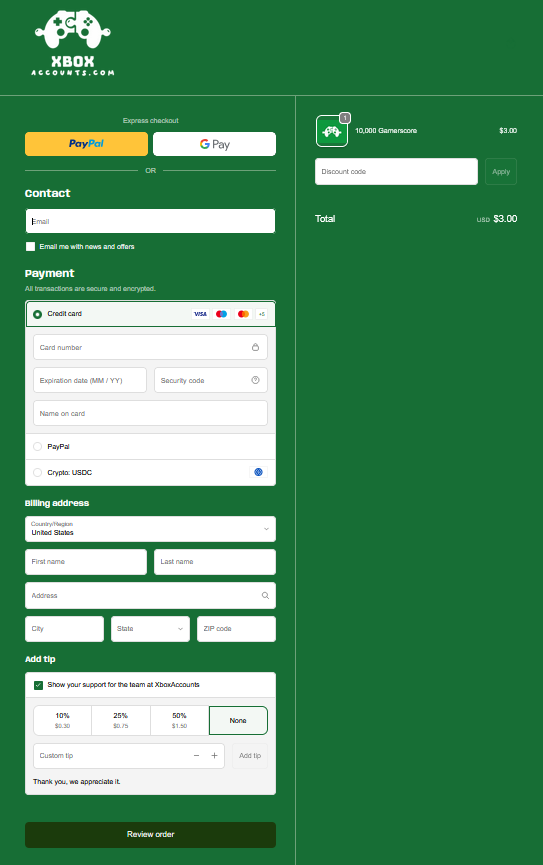Expand the State dropdown

(x=150, y=629)
